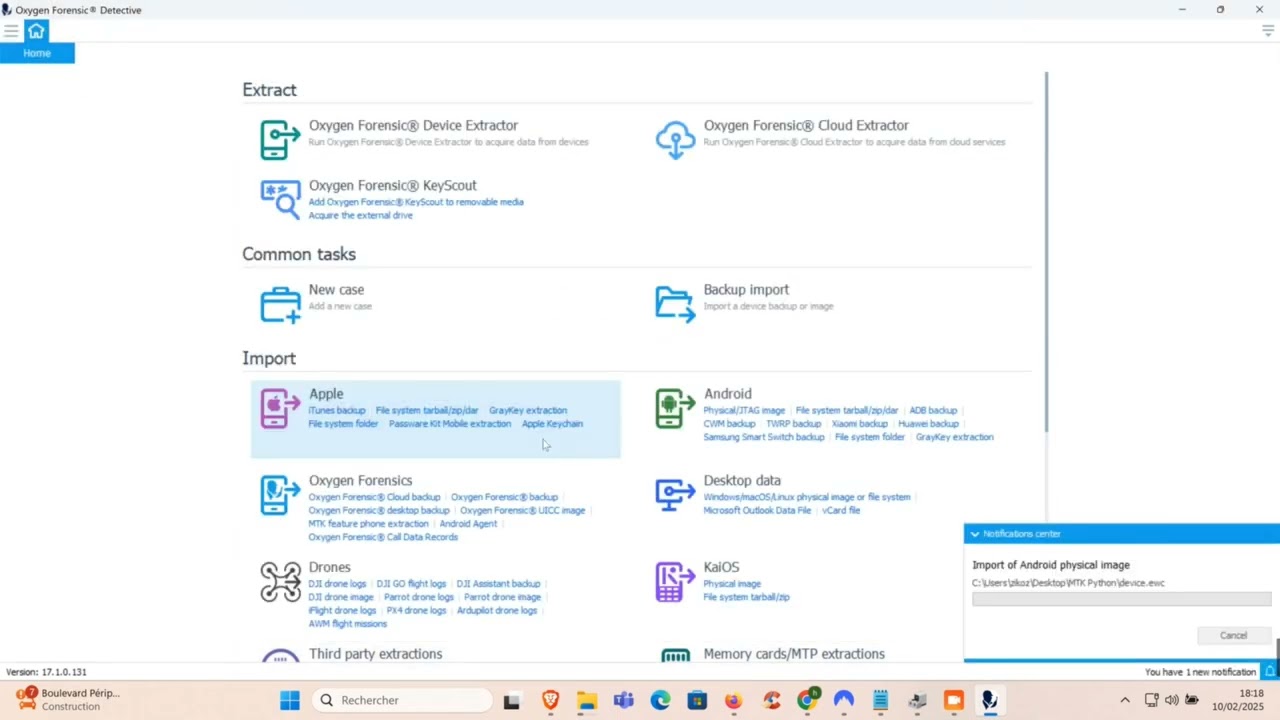Open the Windows Start menu

290,700
